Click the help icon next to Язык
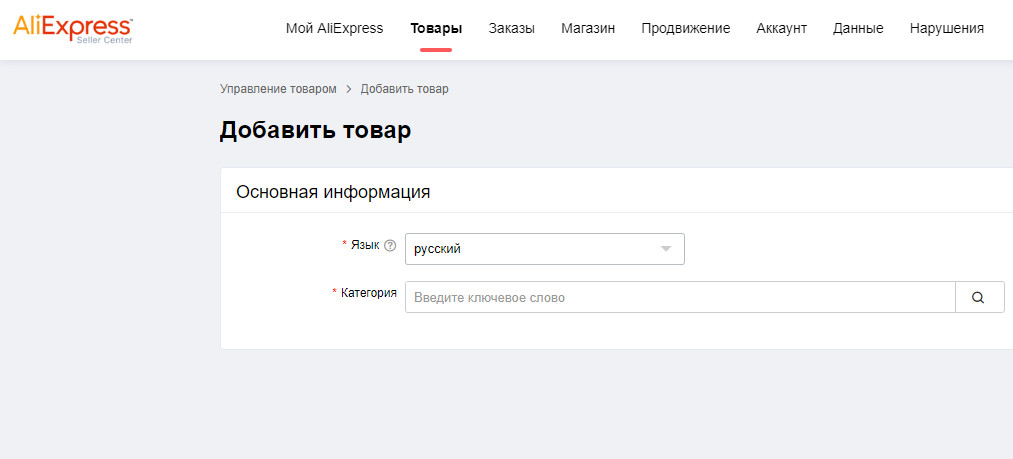Image resolution: width=1013 pixels, height=459 pixels. (x=390, y=246)
